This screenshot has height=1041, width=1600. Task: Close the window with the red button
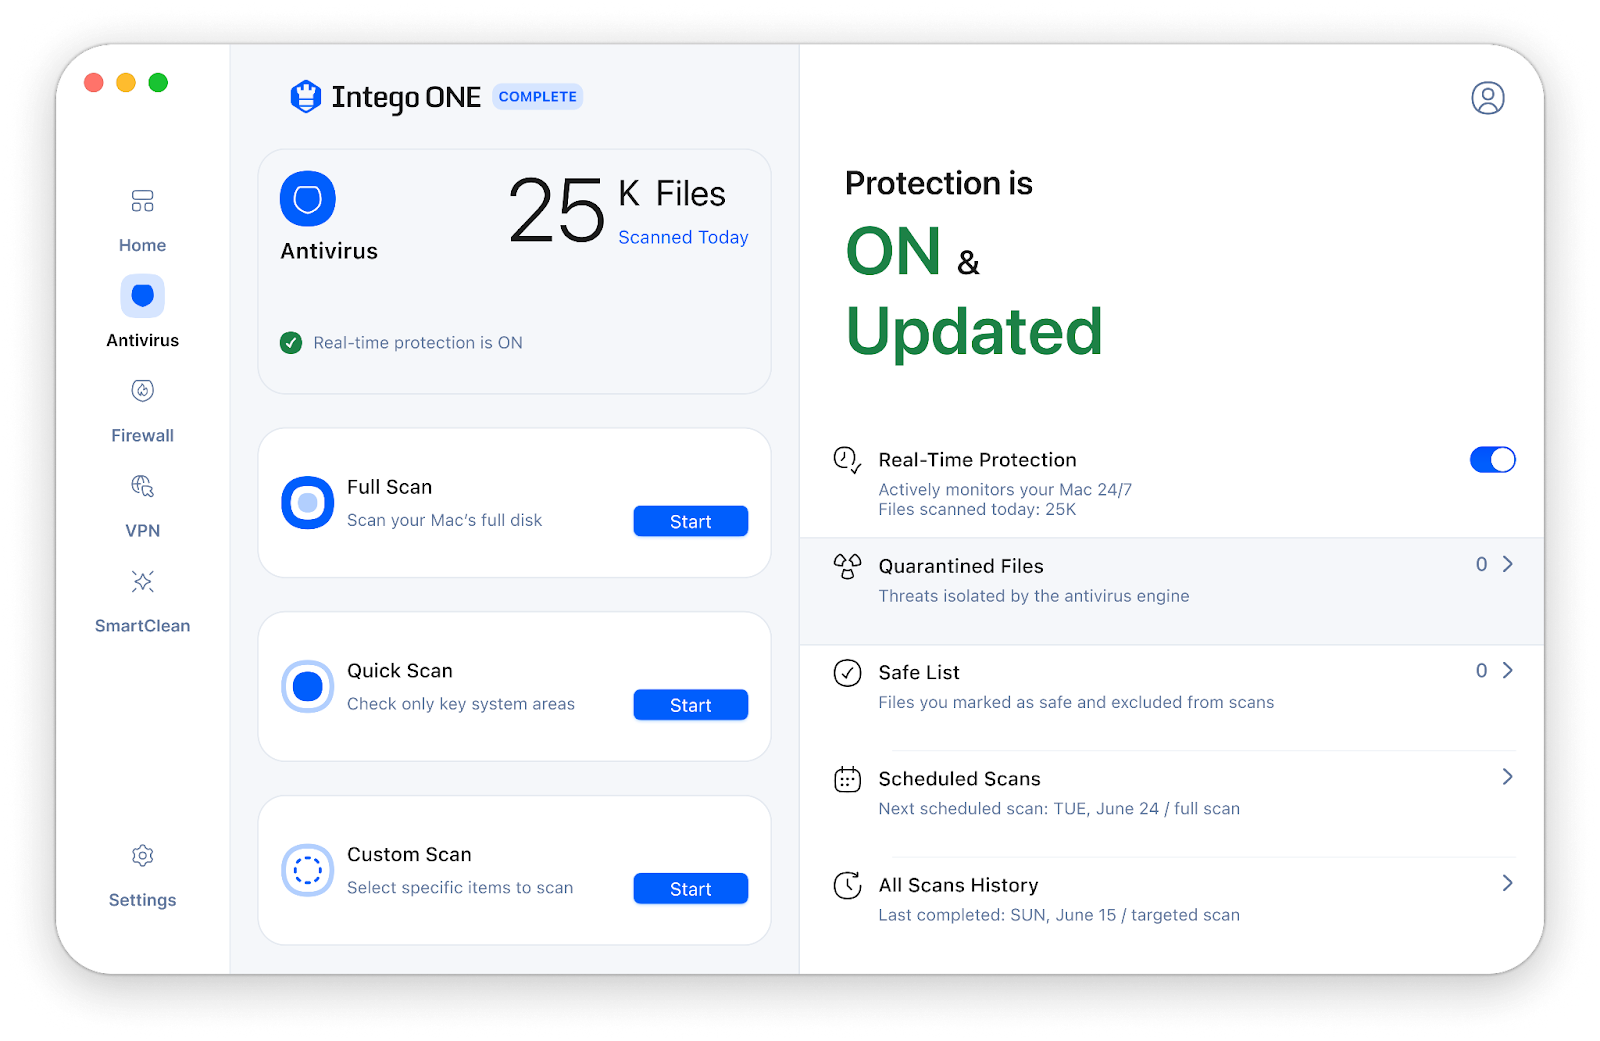tap(94, 82)
